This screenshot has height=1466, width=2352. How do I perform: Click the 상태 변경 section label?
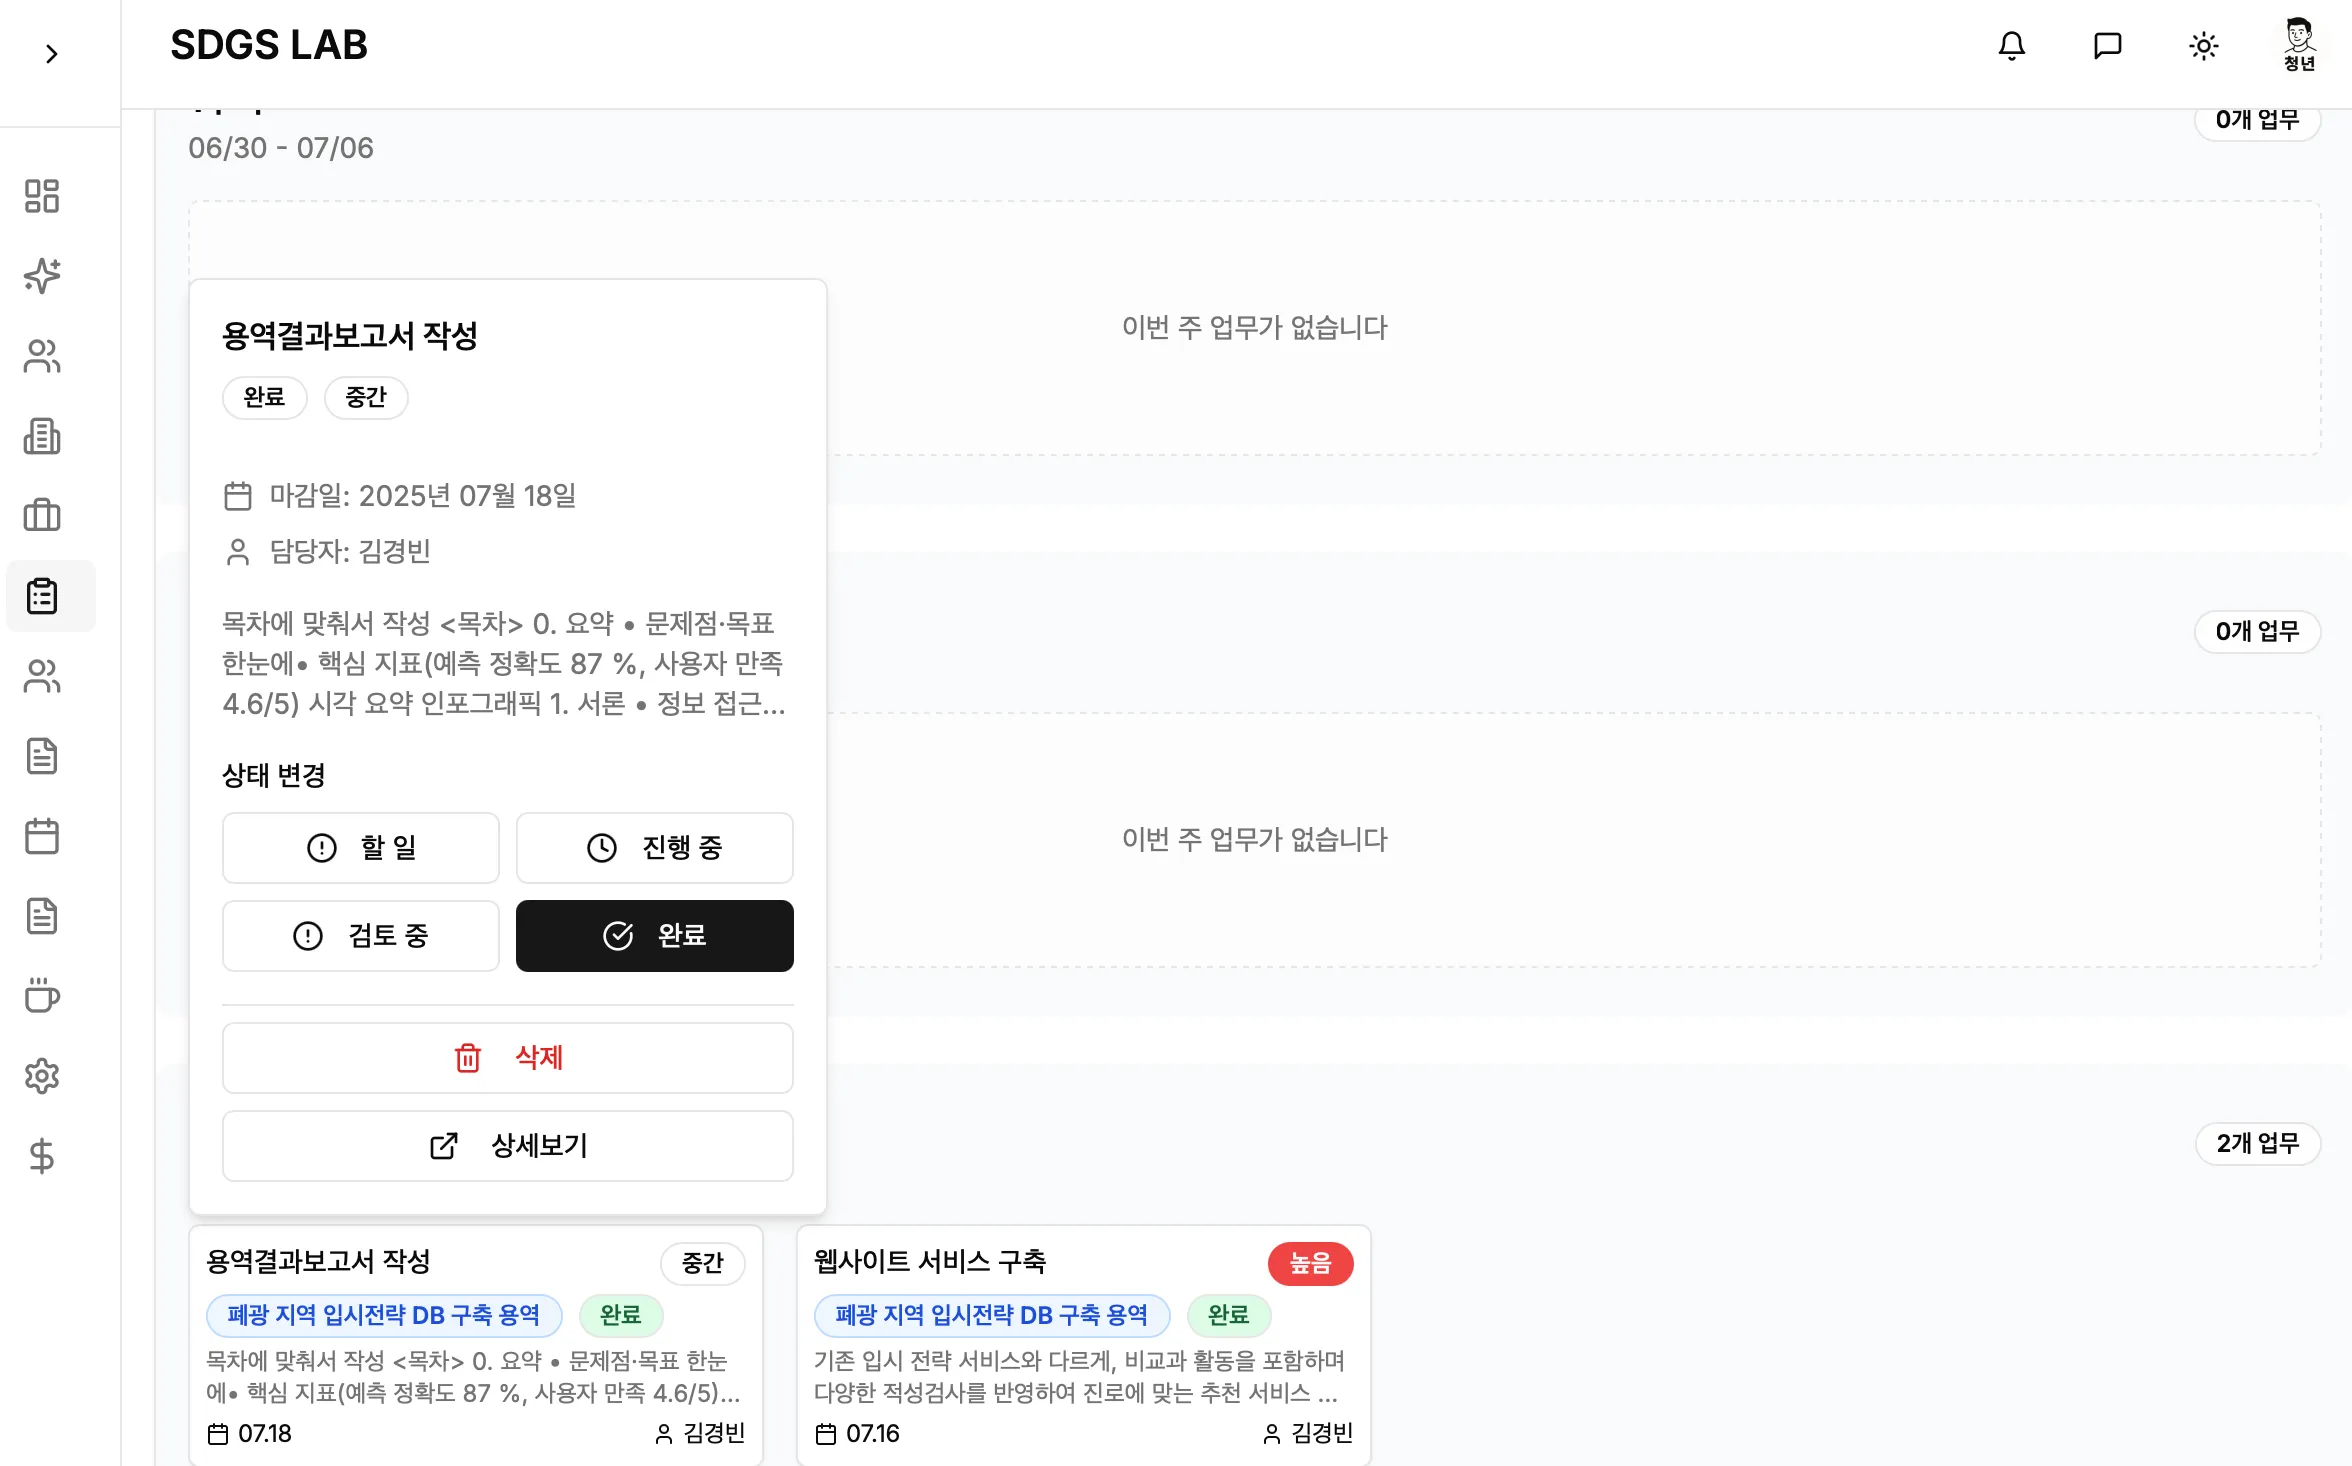(274, 776)
